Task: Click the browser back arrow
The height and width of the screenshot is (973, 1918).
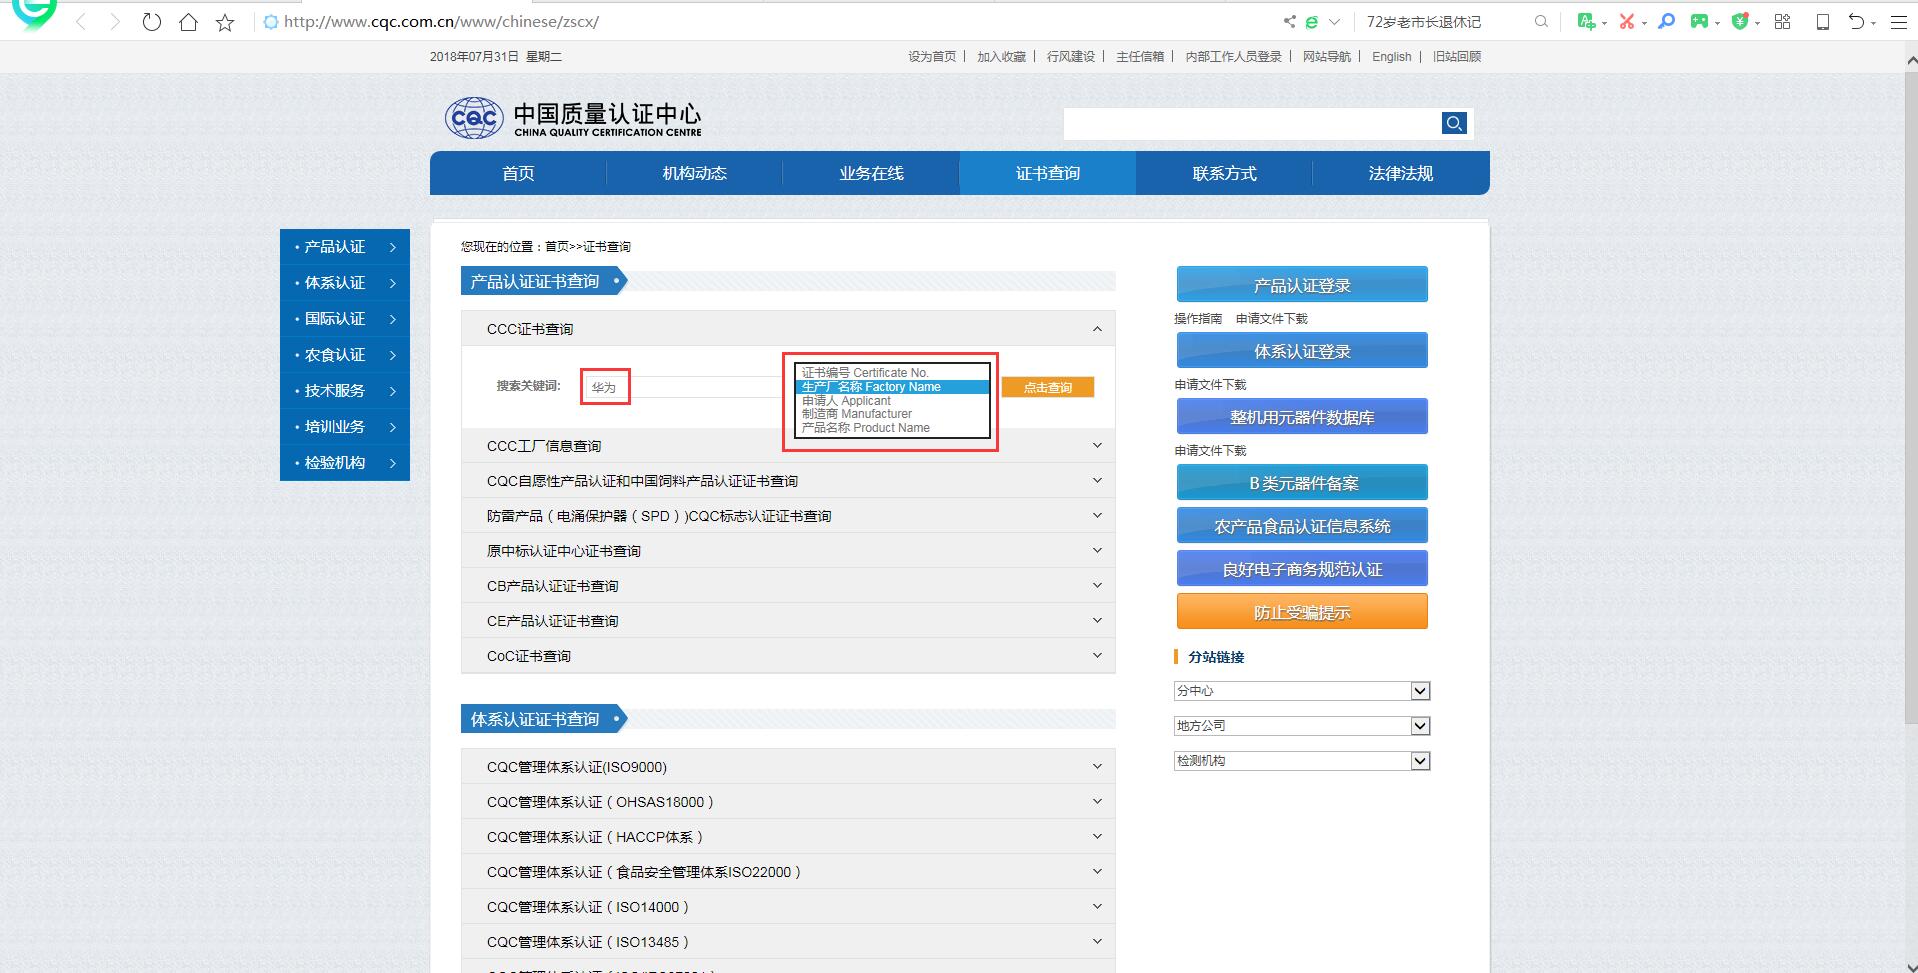Action: (x=81, y=21)
